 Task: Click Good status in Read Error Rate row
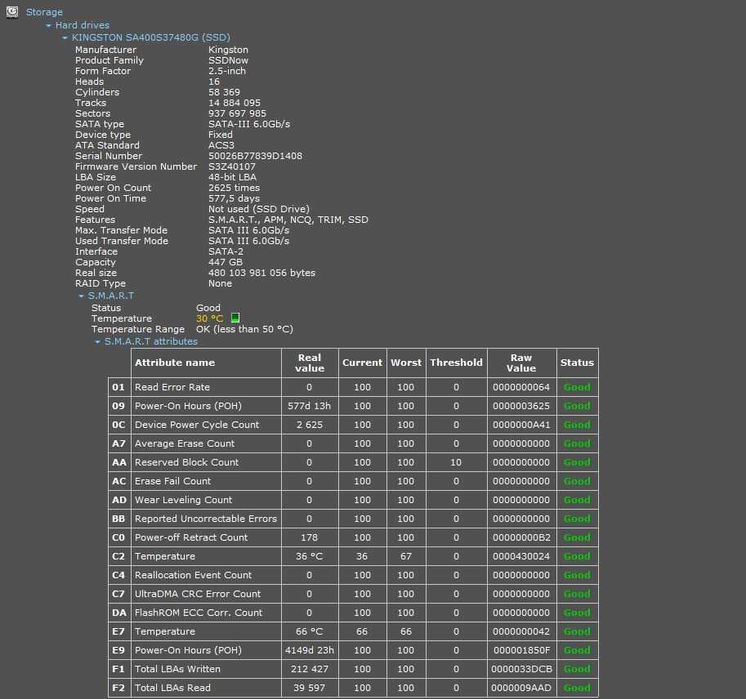tap(577, 387)
